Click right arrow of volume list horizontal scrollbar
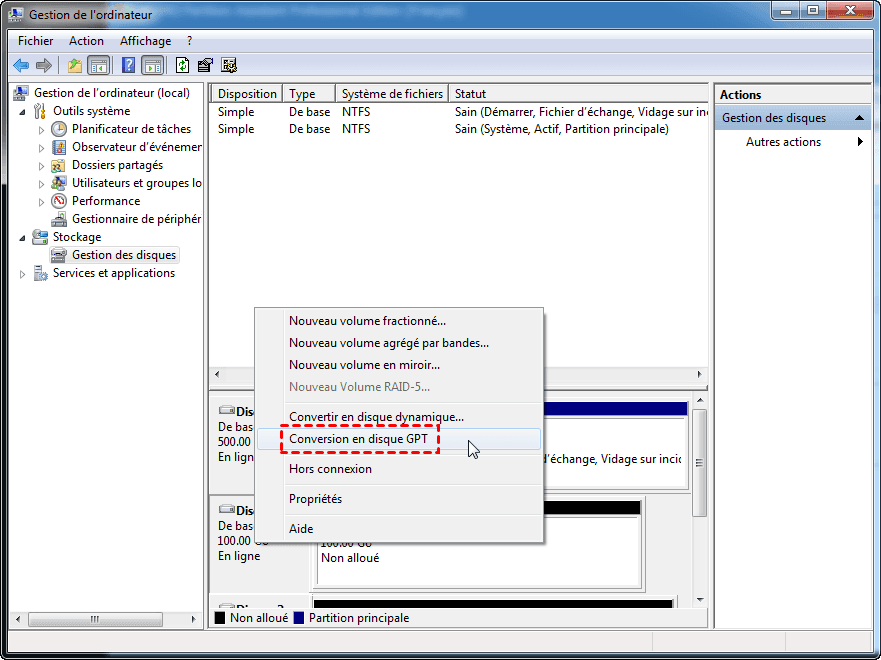The width and height of the screenshot is (881, 660). (700, 374)
